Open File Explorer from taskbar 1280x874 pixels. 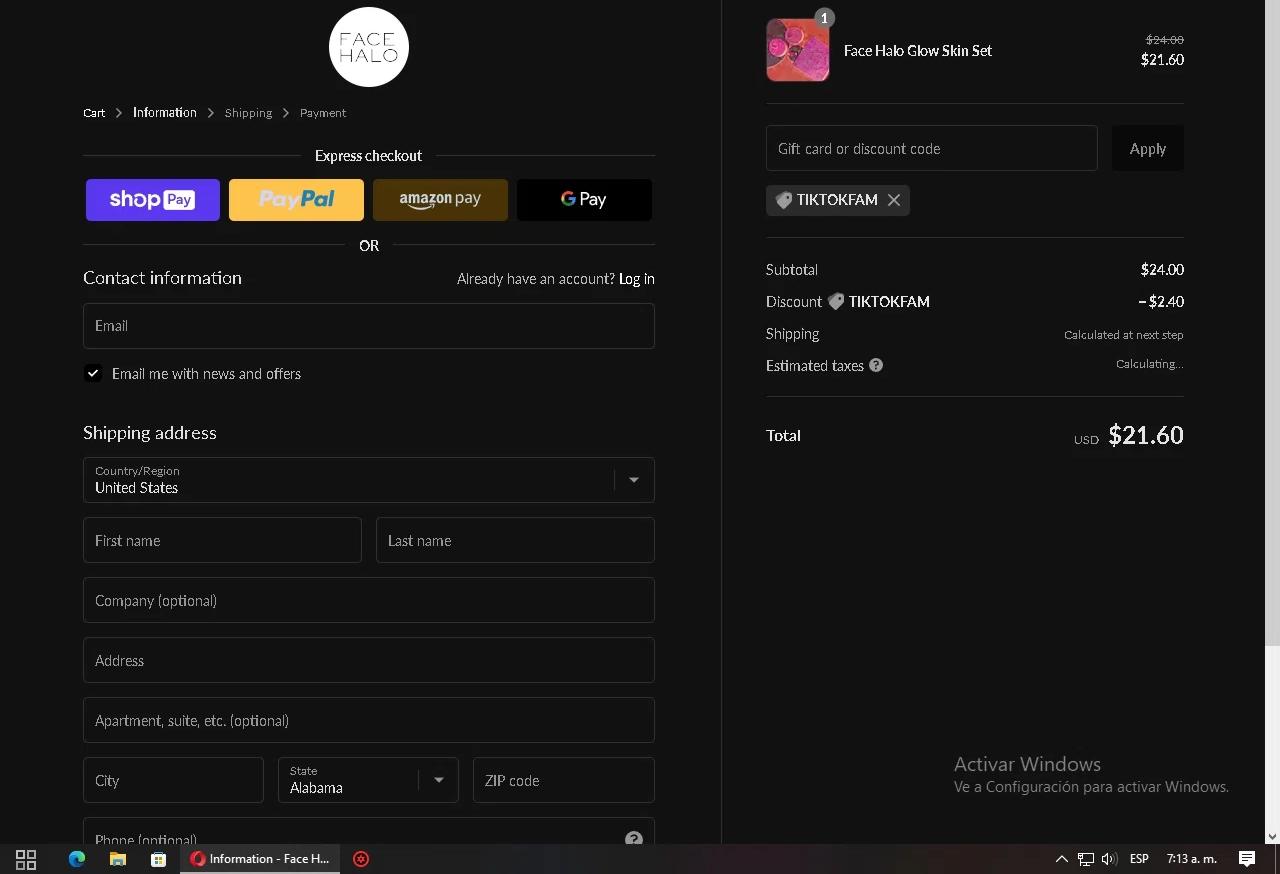coord(118,859)
